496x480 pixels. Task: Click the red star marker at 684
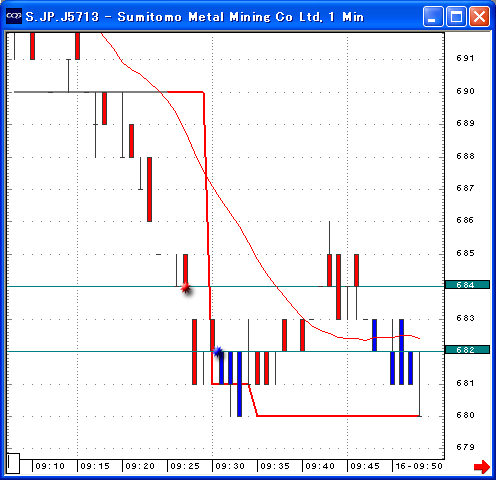click(x=186, y=288)
